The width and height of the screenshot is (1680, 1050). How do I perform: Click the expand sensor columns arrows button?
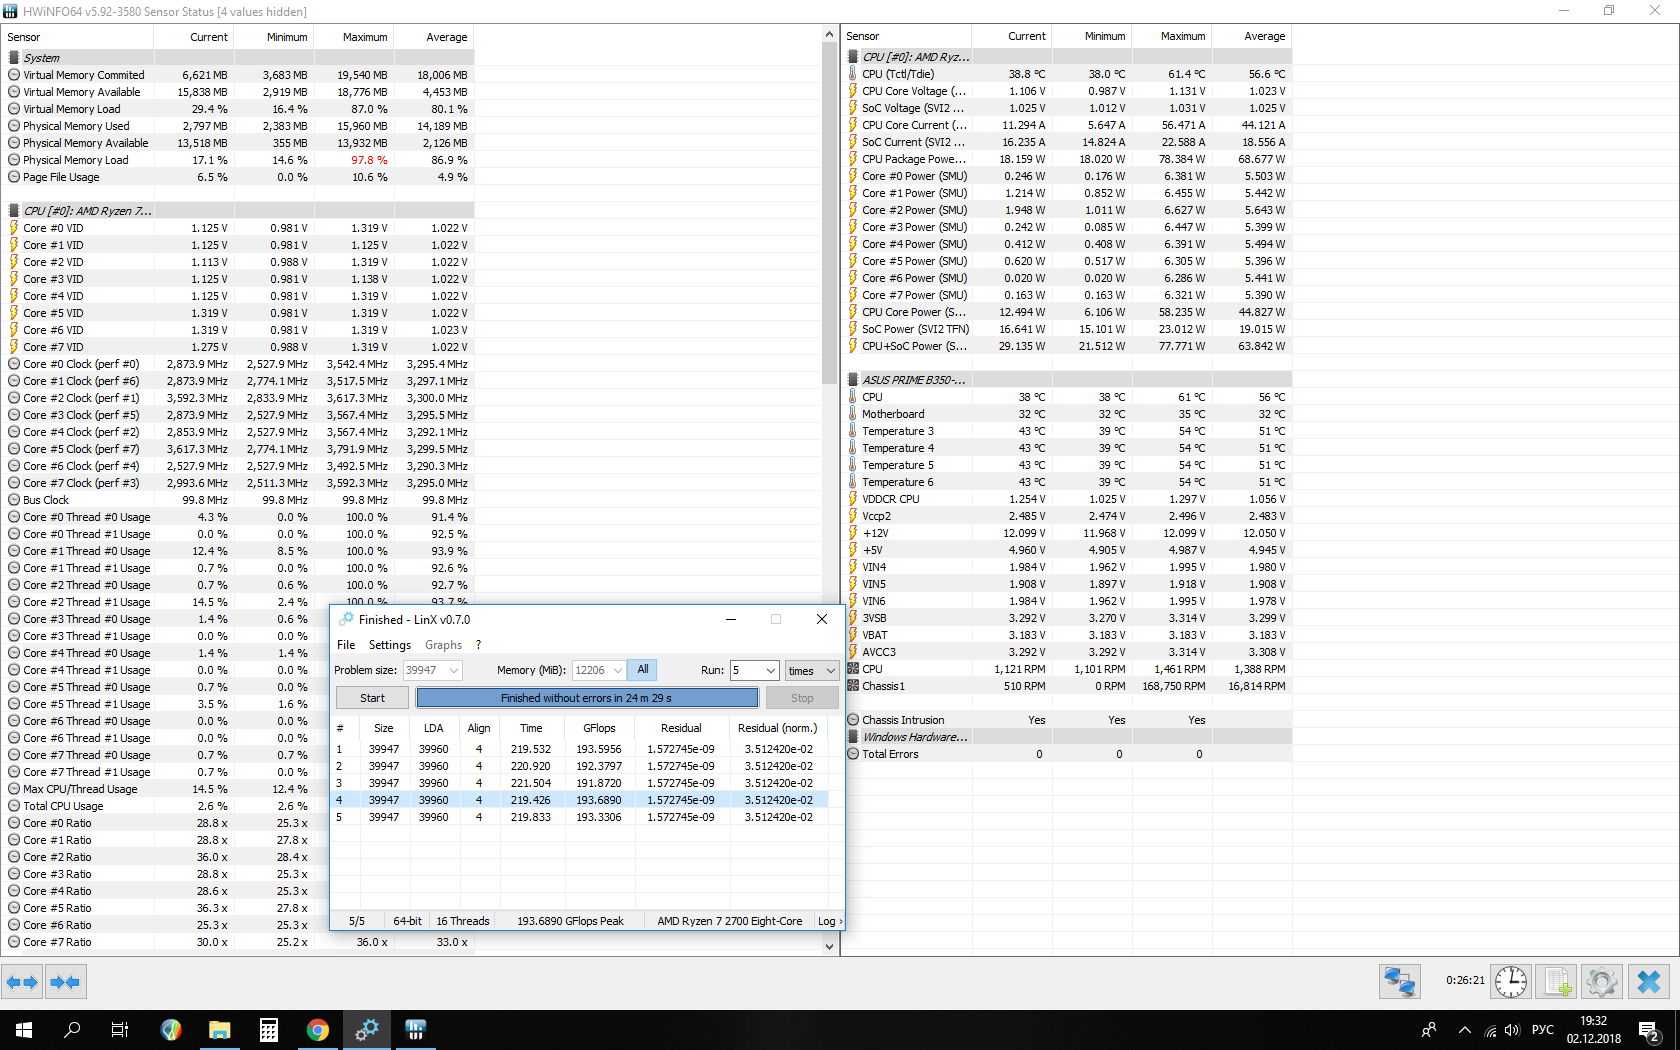pos(22,982)
